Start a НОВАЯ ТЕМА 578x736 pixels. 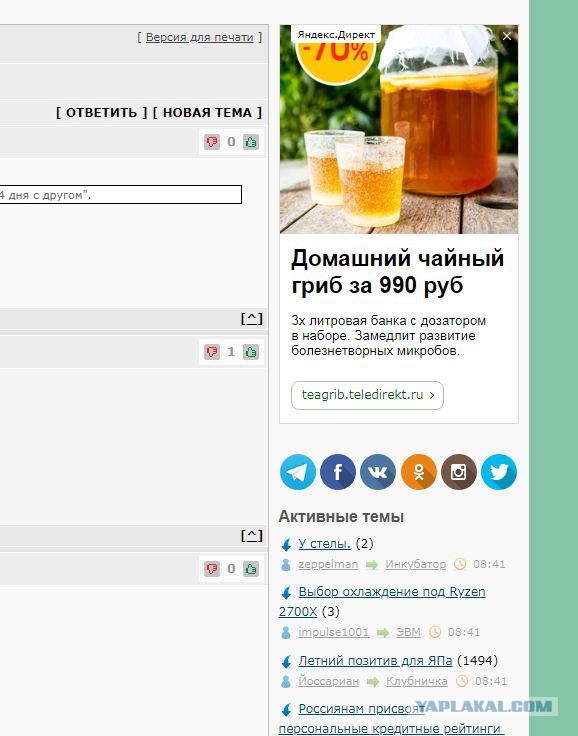click(207, 113)
